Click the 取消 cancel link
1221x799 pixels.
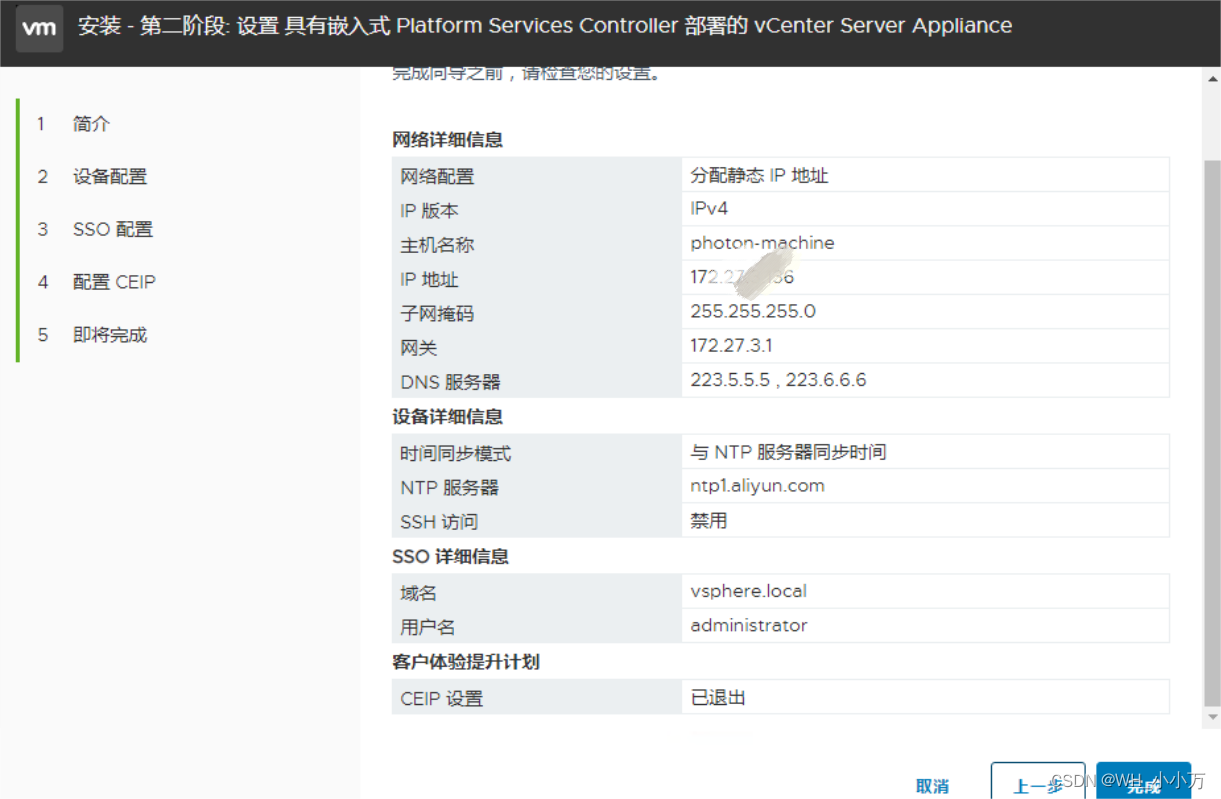[932, 786]
